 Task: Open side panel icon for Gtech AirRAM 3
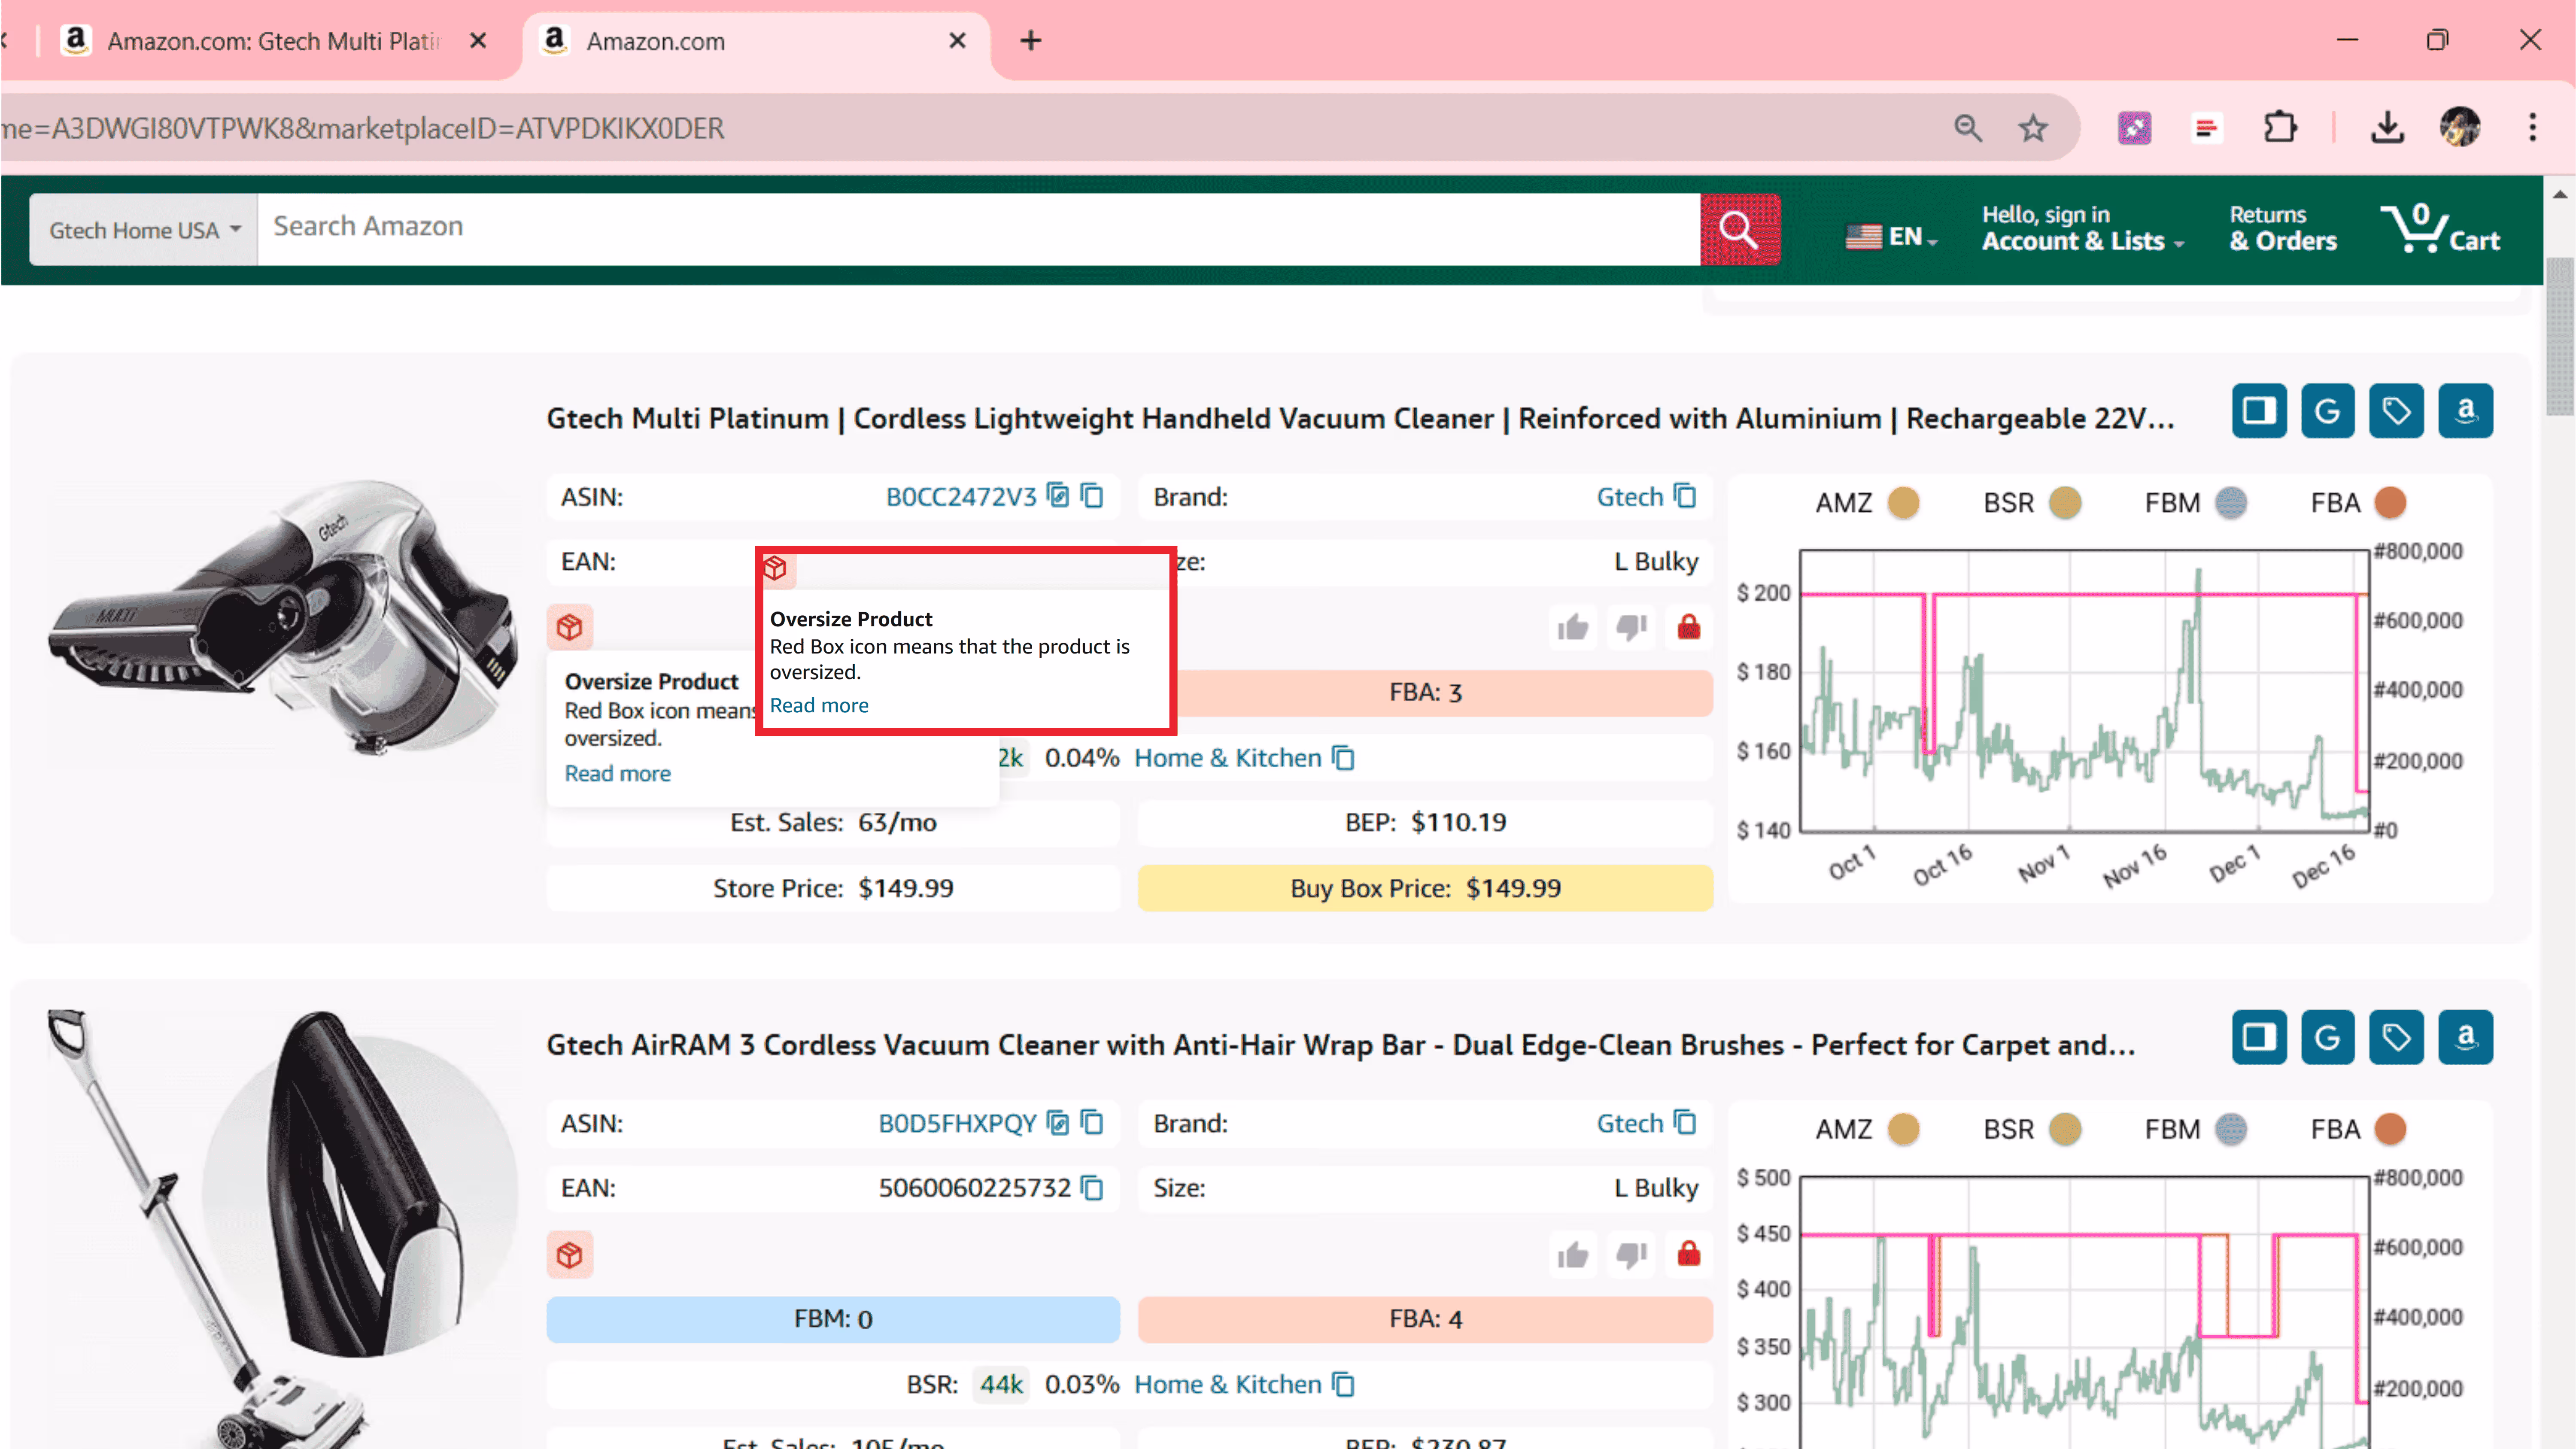[2259, 1037]
